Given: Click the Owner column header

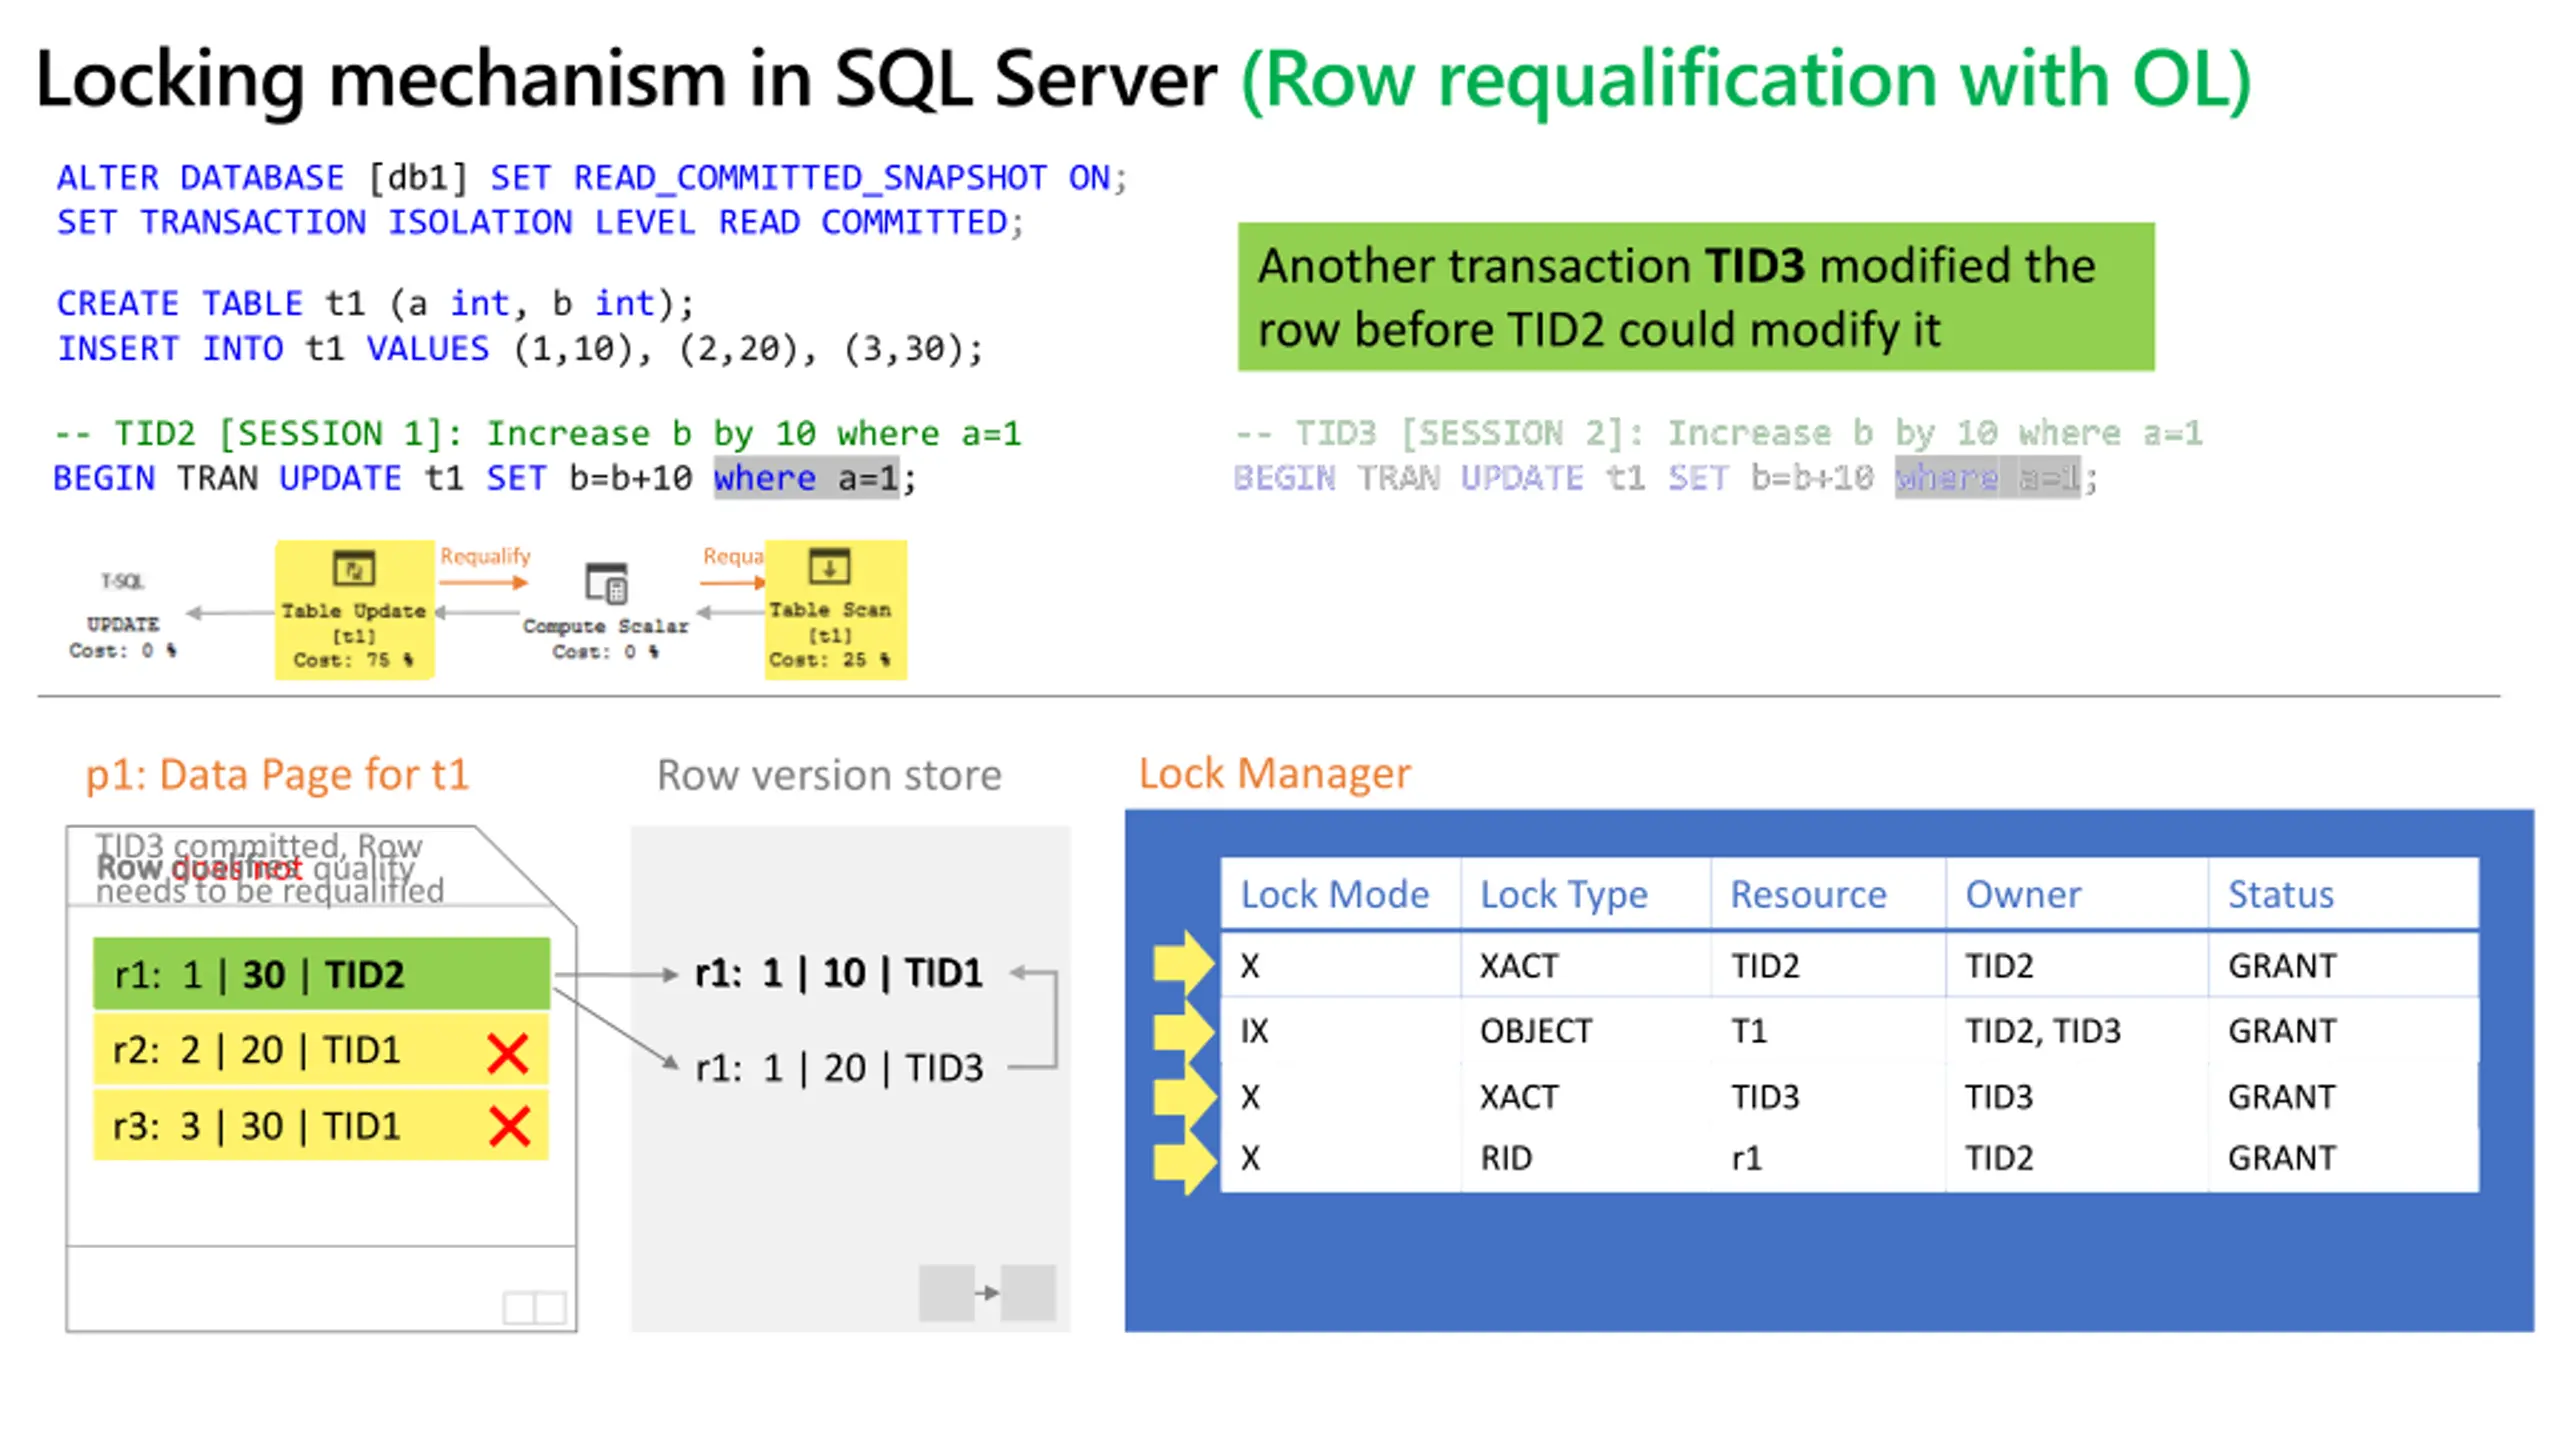Looking at the screenshot, I should click(2022, 894).
